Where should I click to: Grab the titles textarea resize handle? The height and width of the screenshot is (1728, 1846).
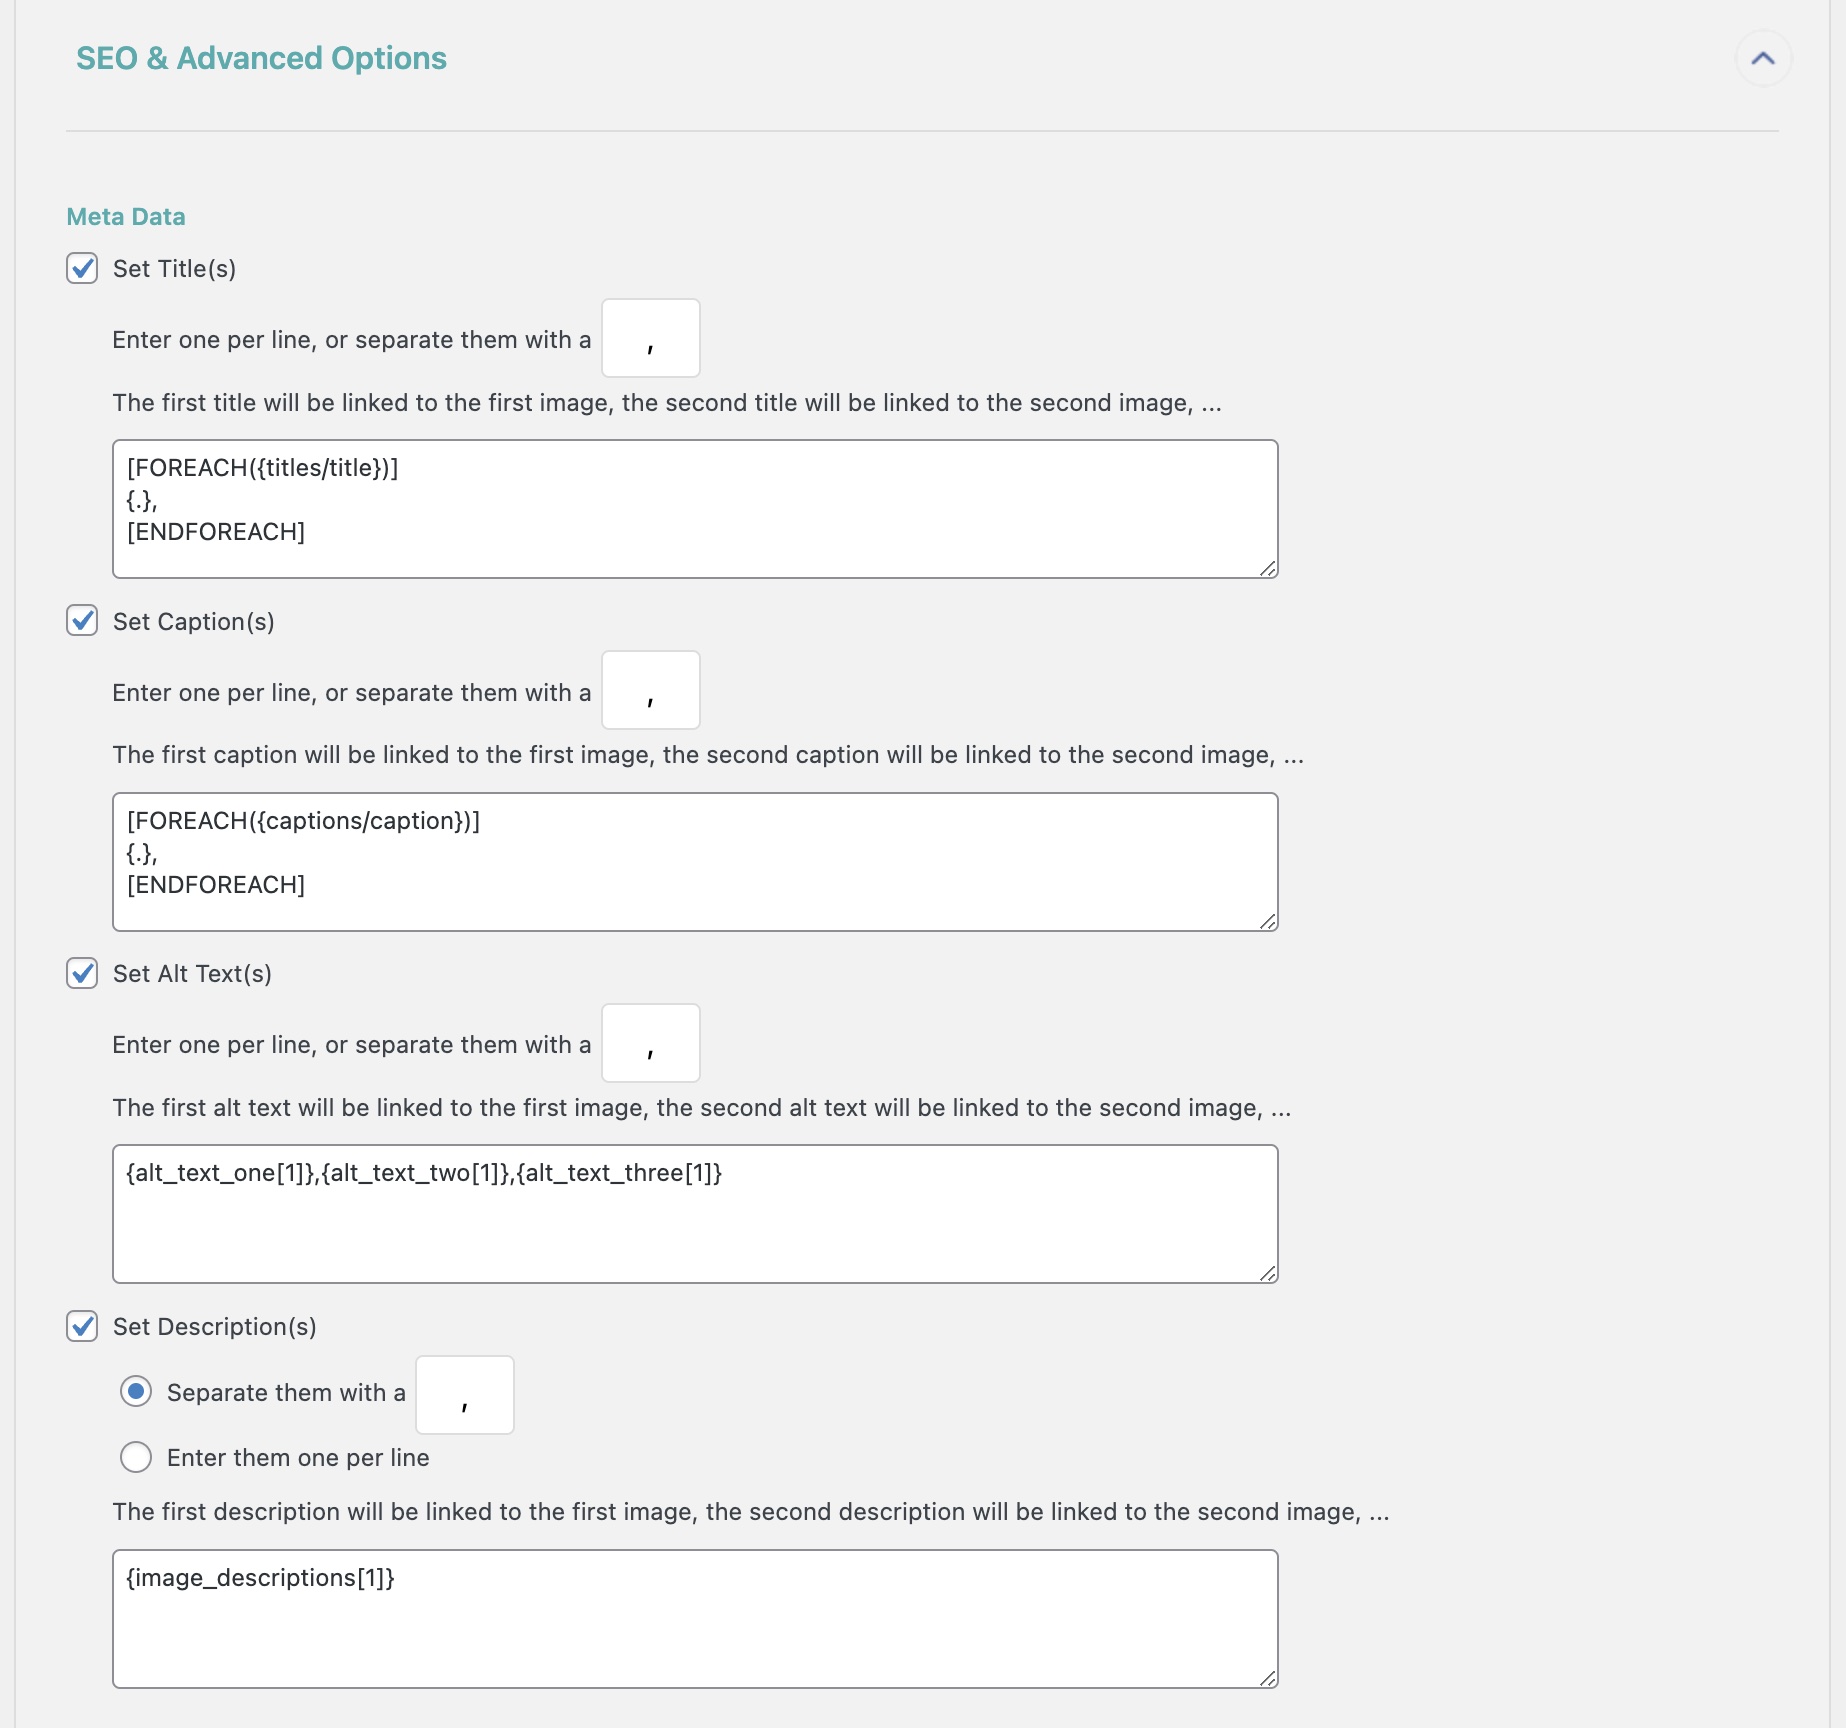1268,568
